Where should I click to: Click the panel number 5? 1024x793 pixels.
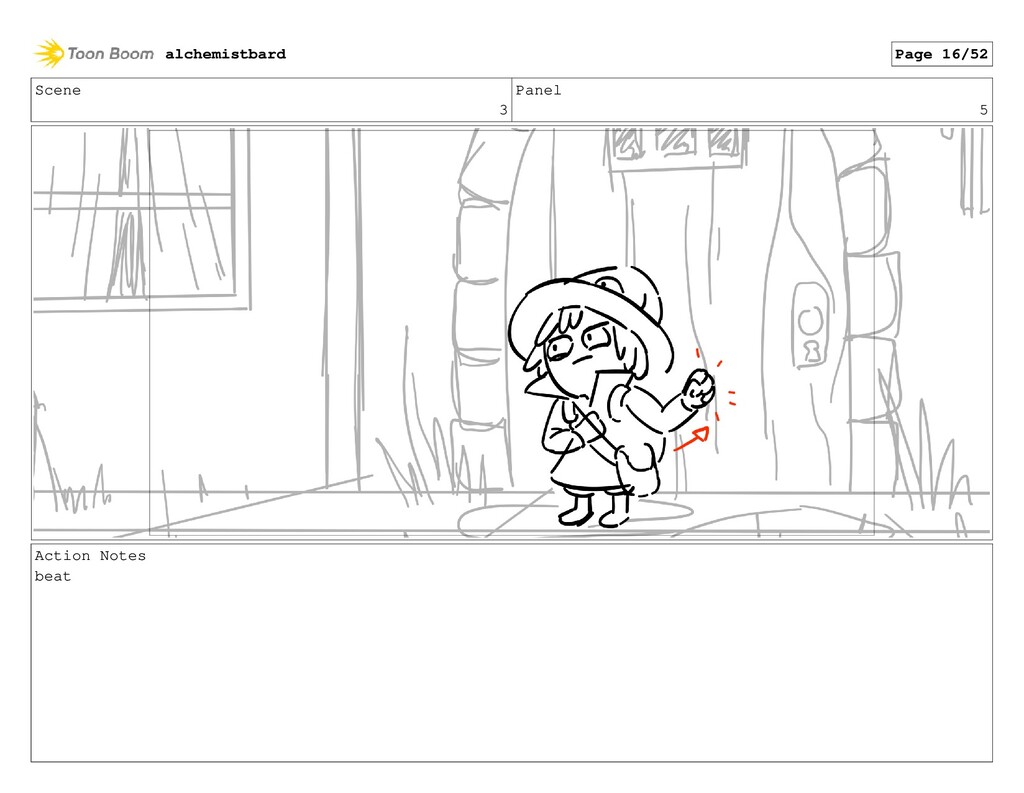tap(984, 110)
